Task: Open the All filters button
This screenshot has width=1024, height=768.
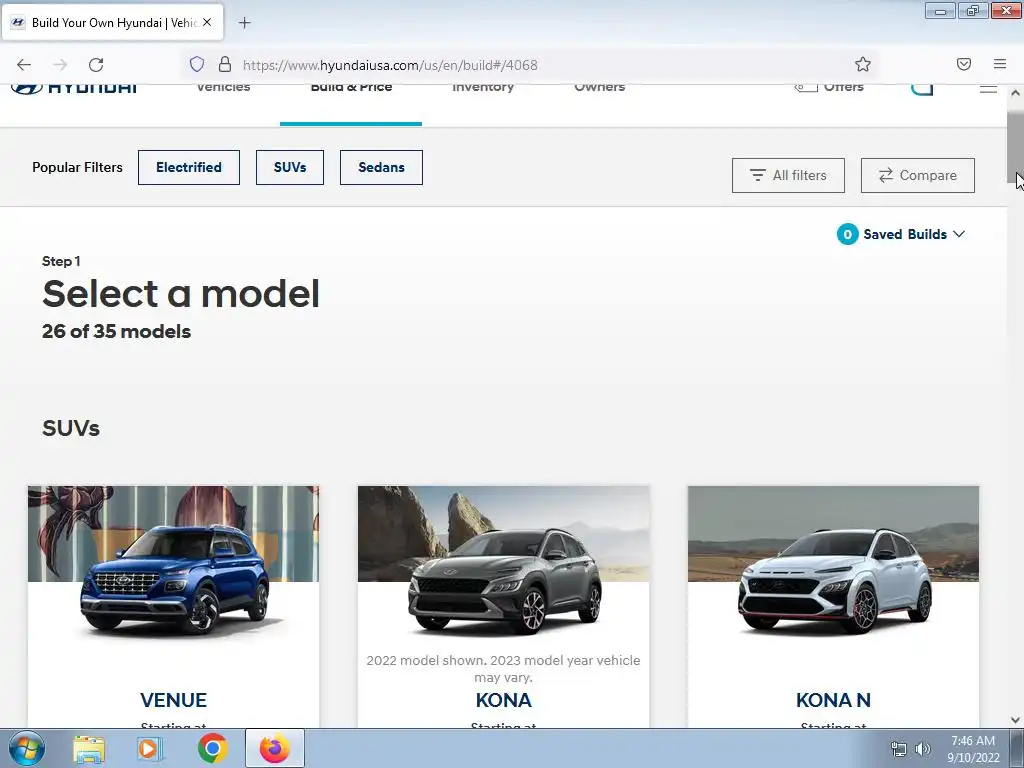Action: point(788,175)
